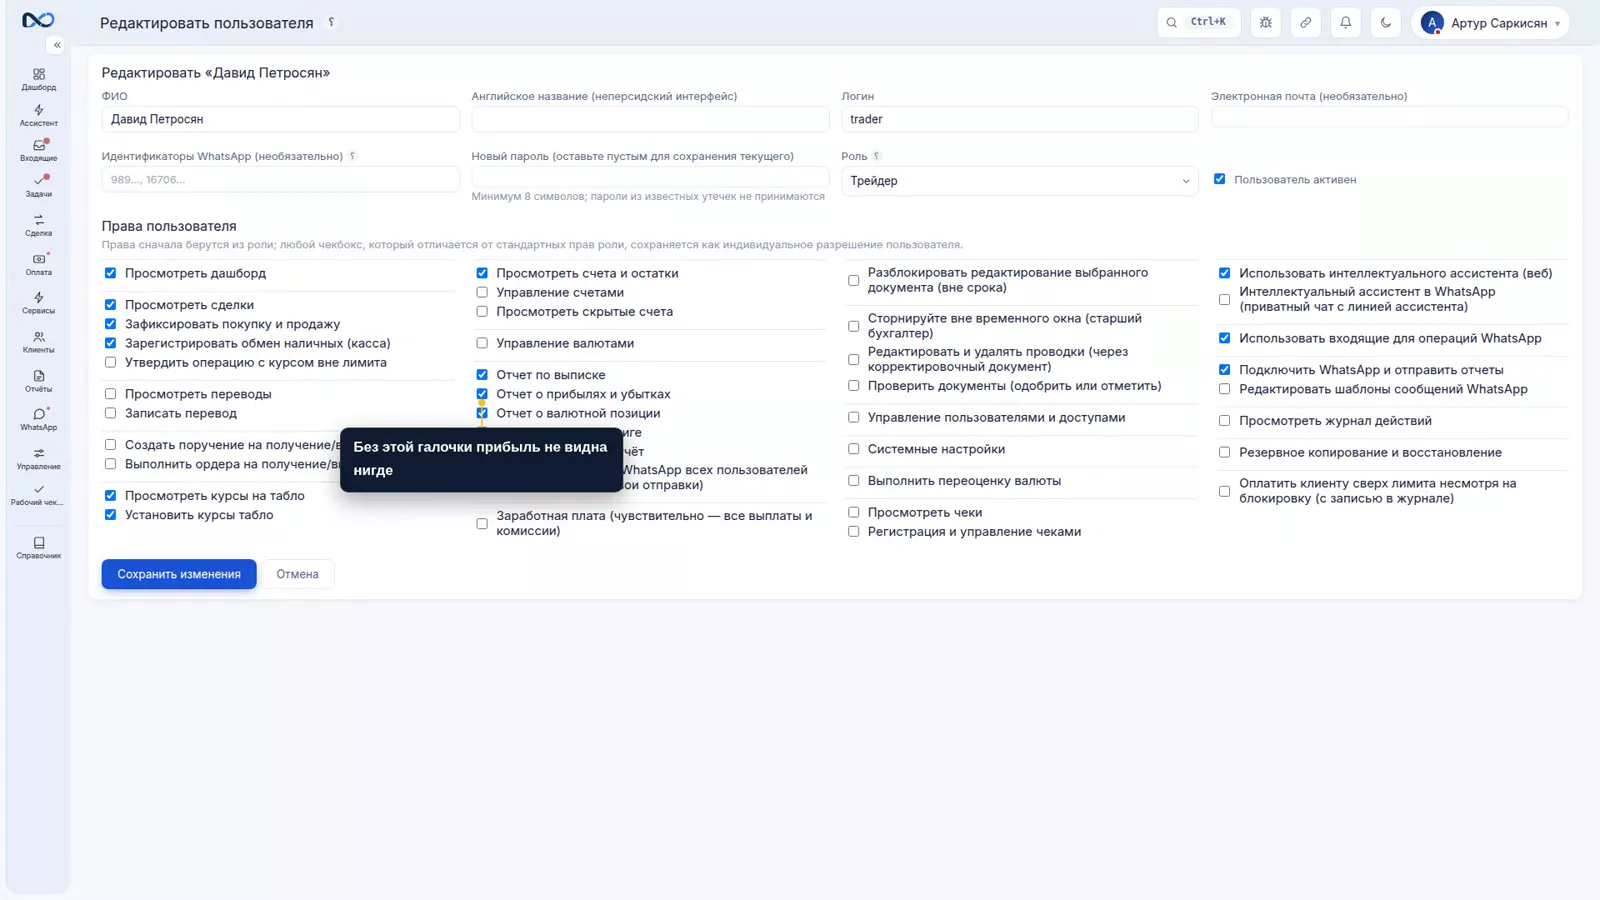Uncheck Установить курсы табло

110,515
